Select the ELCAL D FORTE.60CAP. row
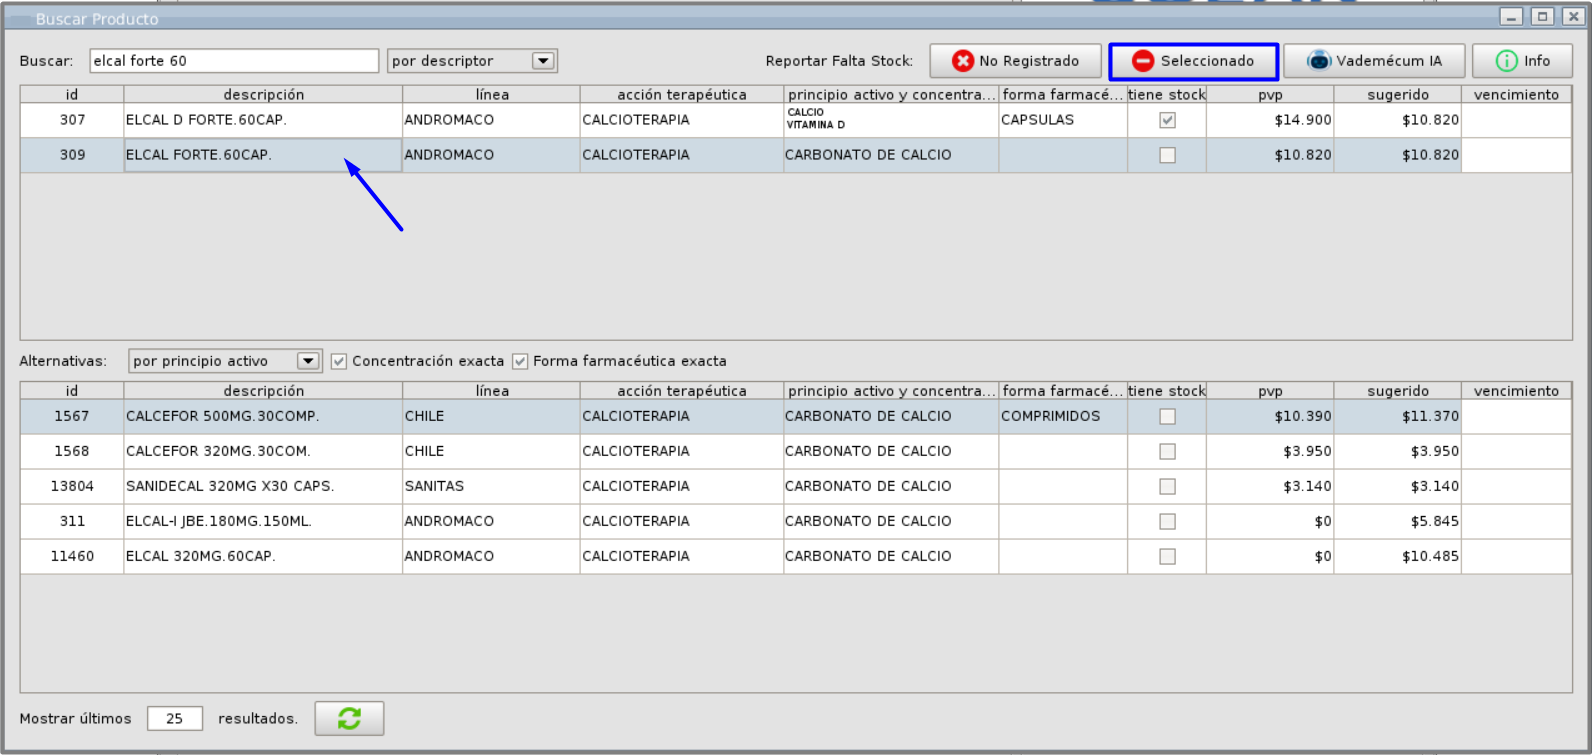This screenshot has width=1592, height=755. (795, 120)
